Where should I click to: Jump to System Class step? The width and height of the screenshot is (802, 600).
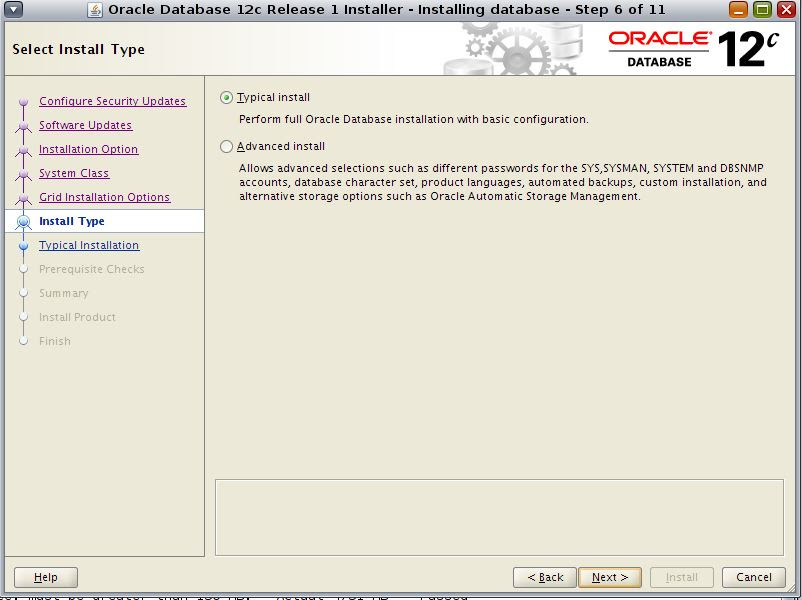tap(74, 173)
